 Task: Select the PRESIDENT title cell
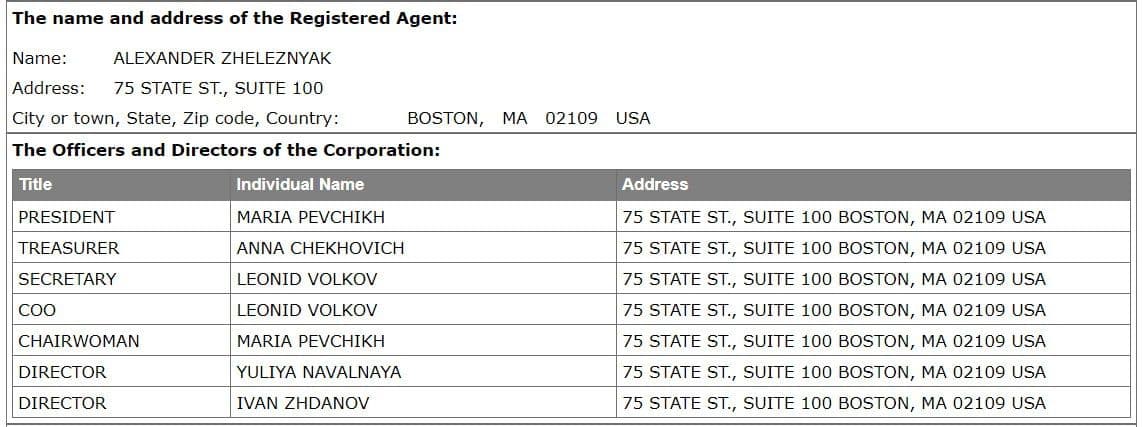pyautogui.click(x=121, y=217)
